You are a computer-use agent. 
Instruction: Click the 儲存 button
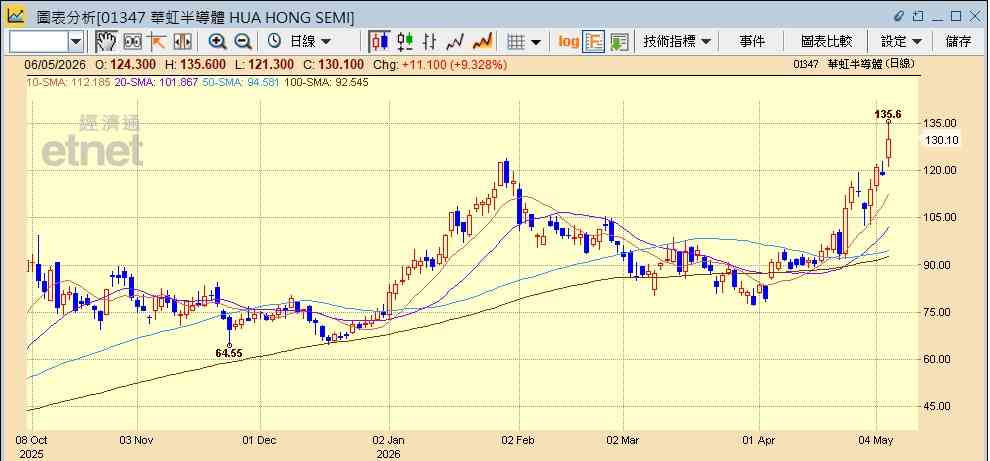click(958, 42)
